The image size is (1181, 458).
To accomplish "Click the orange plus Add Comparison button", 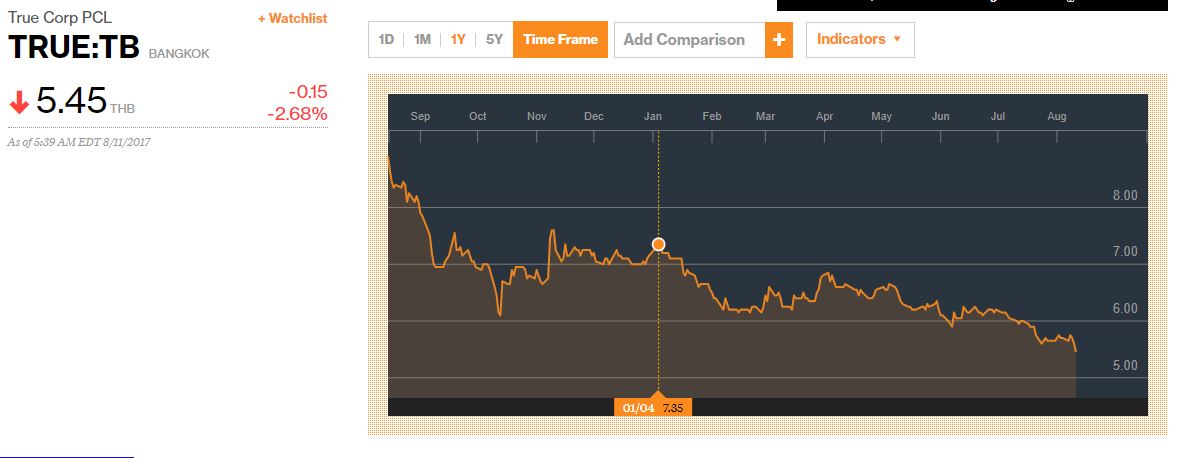I will coord(779,40).
